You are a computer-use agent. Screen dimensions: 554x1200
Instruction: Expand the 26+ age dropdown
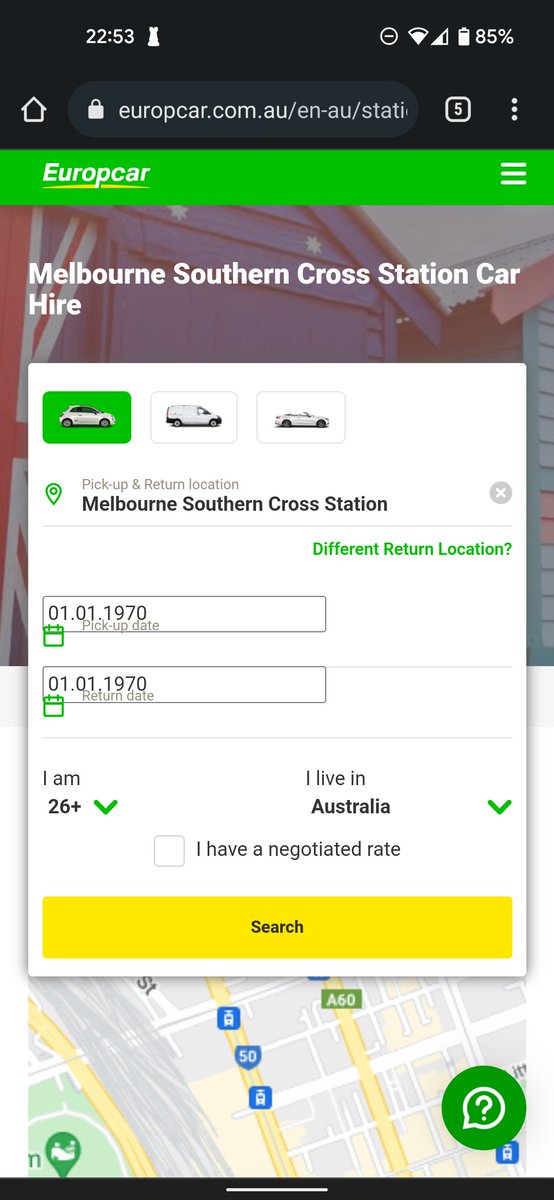coord(83,806)
